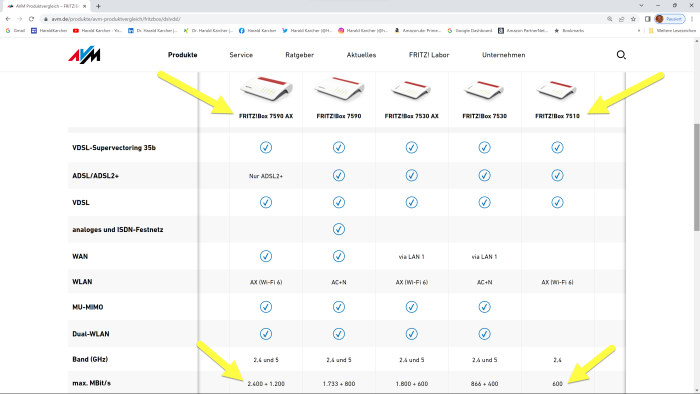Open the HaraldKarcher bookmark
The image size is (700, 394).
(x=49, y=31)
